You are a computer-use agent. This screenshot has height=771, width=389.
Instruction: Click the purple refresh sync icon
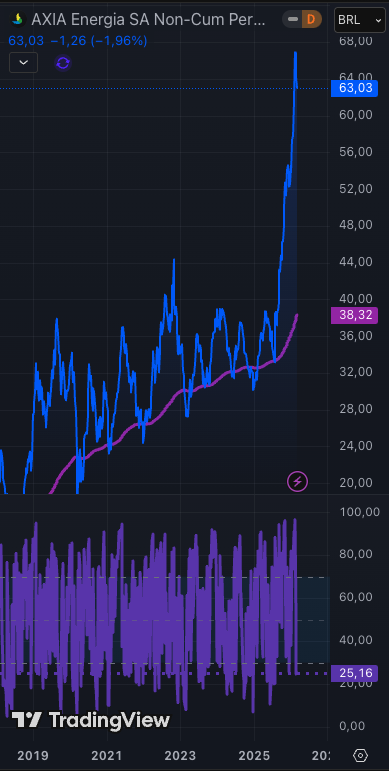[63, 63]
